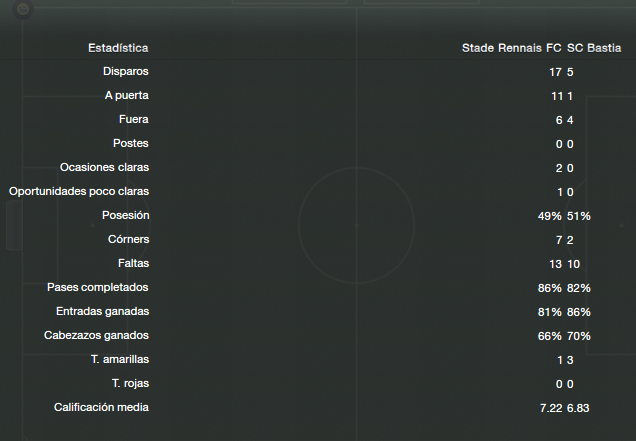The width and height of the screenshot is (636, 441).
Task: Select the SC Bastia column header
Action: (x=594, y=48)
